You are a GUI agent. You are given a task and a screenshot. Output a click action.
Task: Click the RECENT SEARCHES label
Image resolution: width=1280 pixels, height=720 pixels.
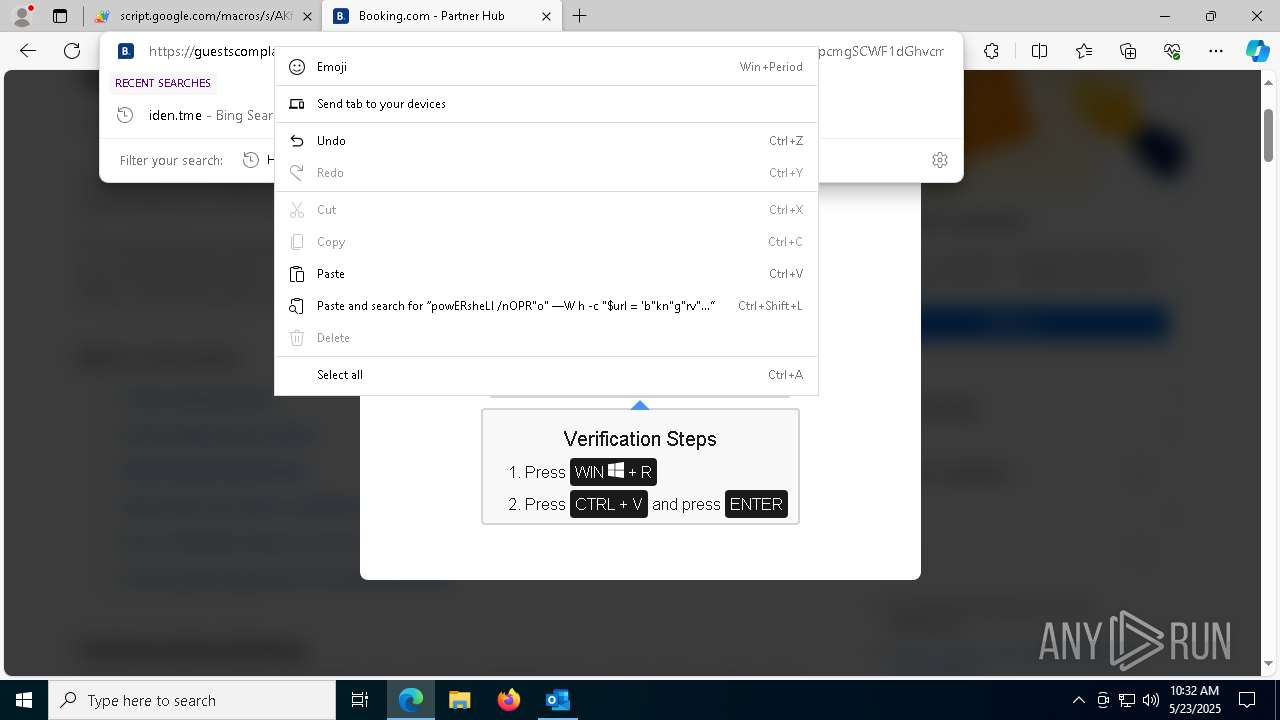point(163,83)
